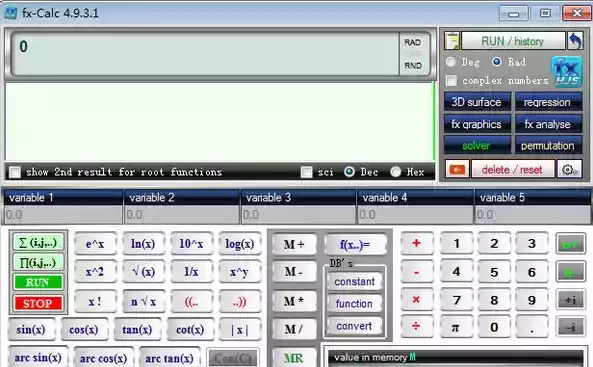Click the number 7 key
Screen dimensions: 593x367
(456, 300)
